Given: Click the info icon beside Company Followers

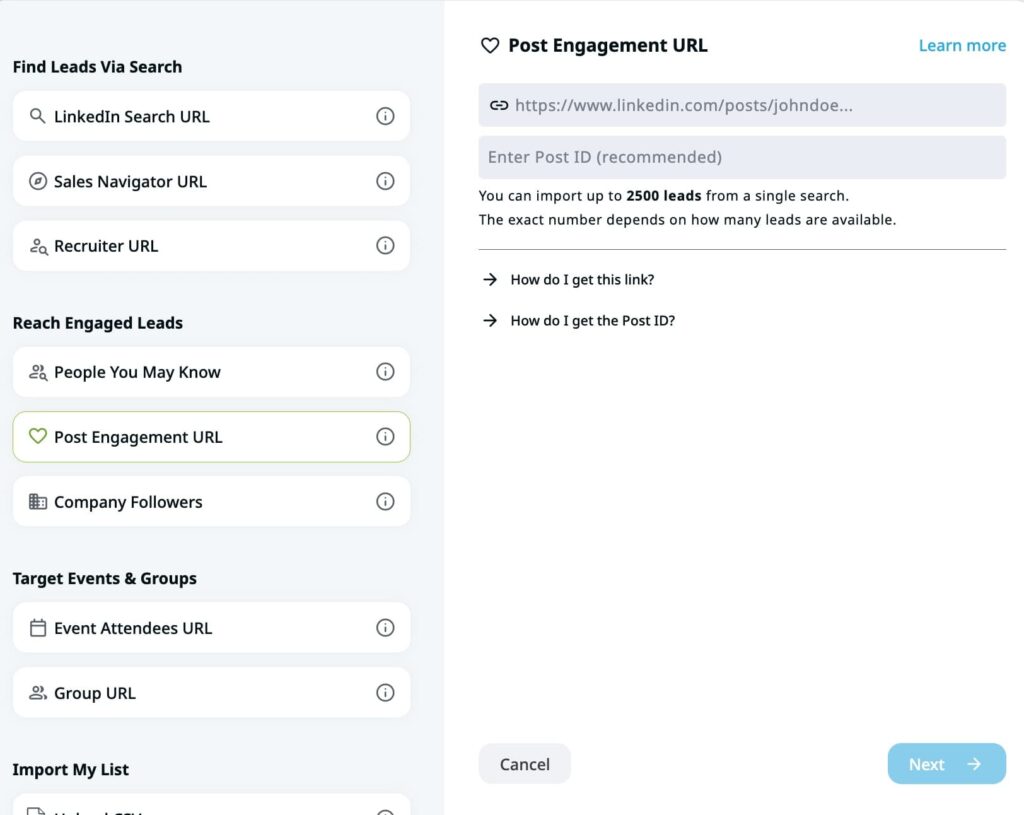Looking at the screenshot, I should click(x=385, y=501).
